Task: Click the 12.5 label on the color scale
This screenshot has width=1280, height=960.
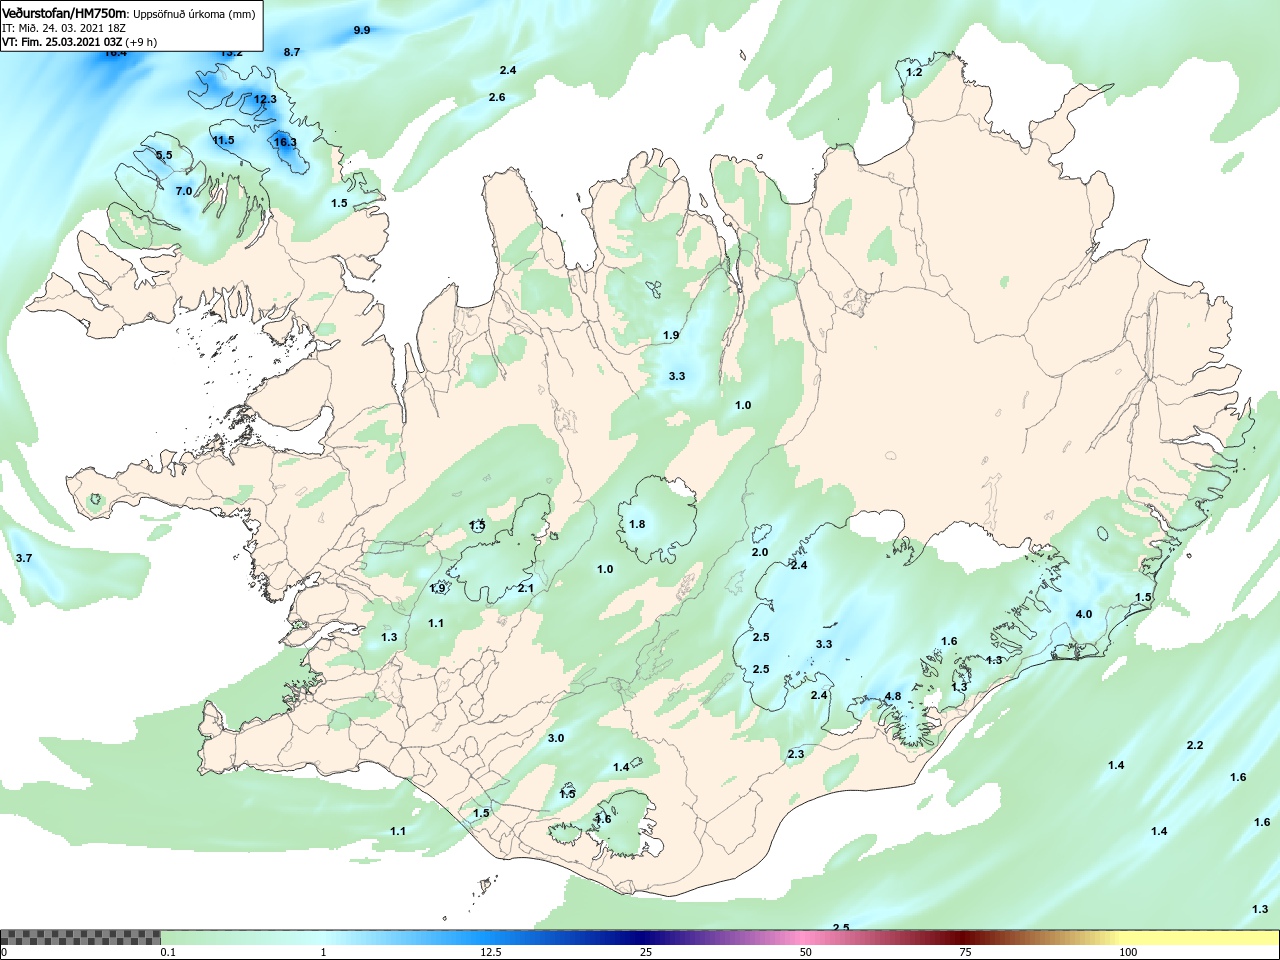Action: 491,952
